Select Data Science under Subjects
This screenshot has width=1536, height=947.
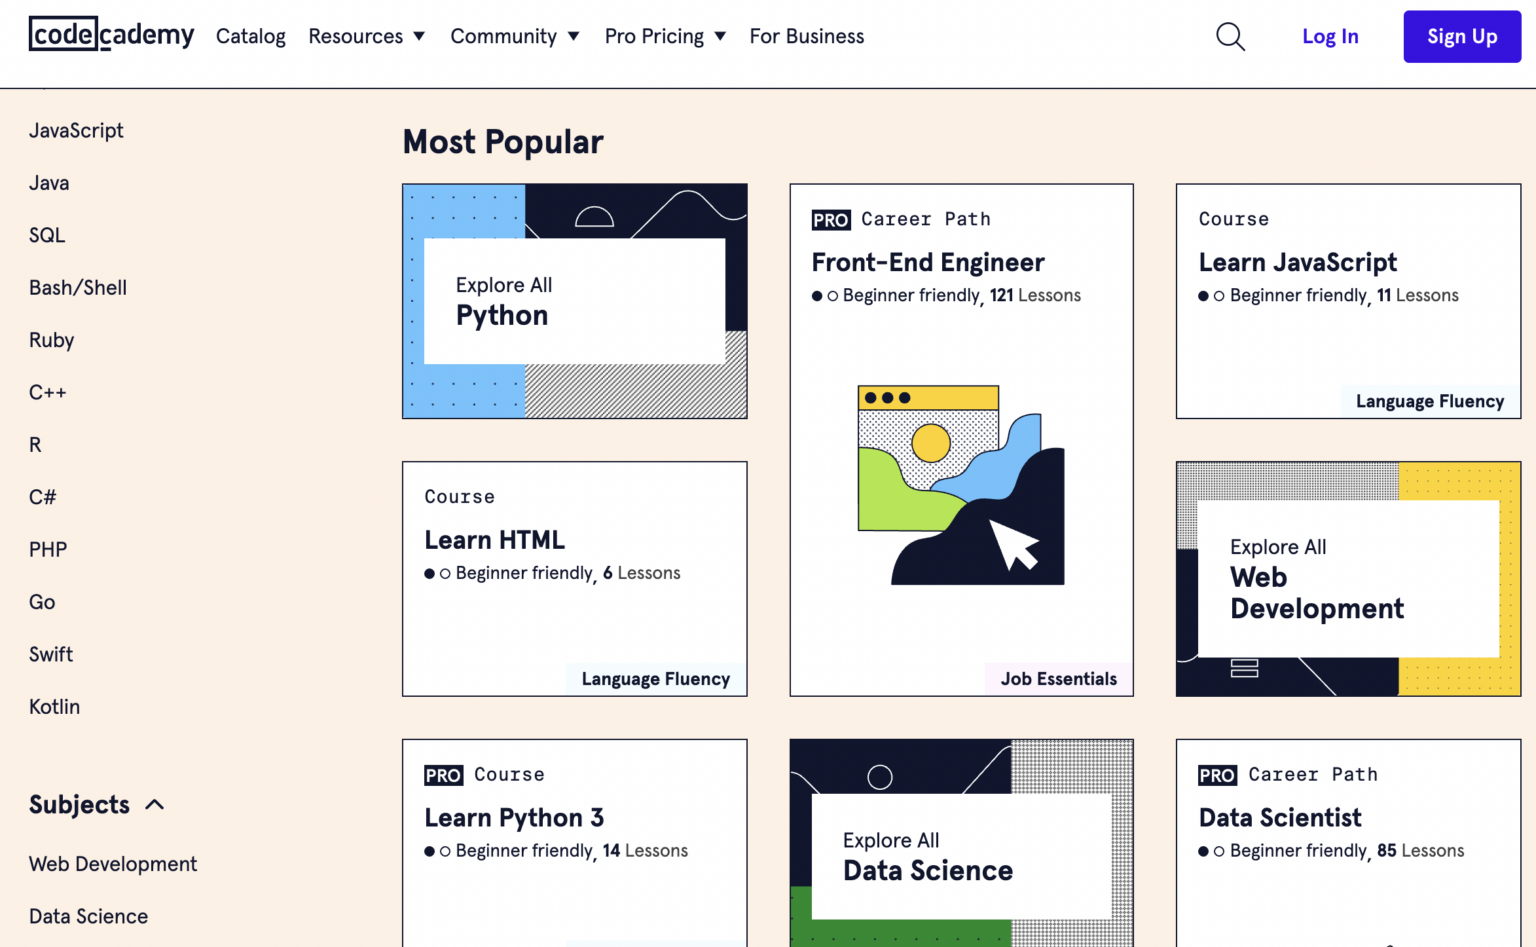[x=88, y=915]
